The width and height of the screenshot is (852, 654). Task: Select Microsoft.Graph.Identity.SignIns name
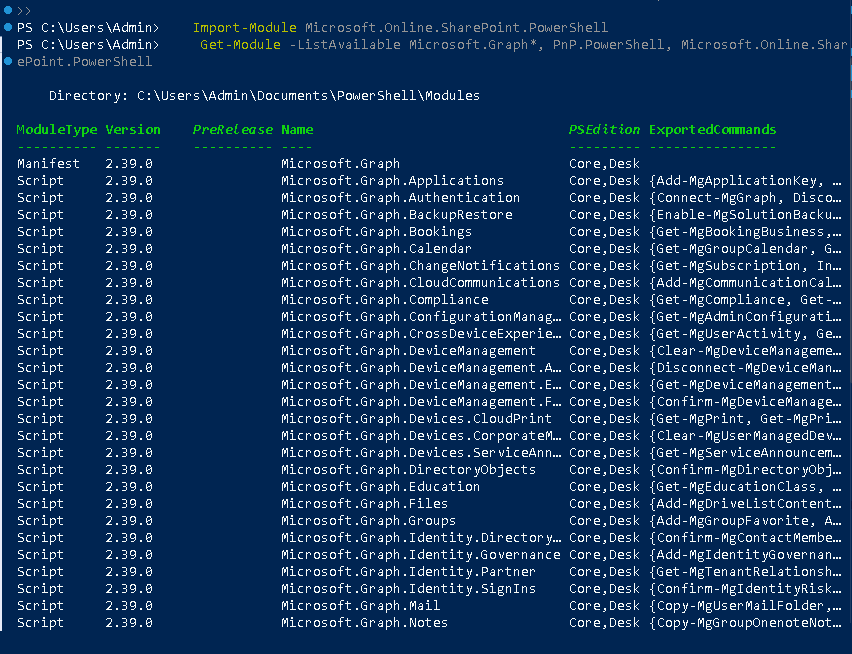pyautogui.click(x=409, y=589)
